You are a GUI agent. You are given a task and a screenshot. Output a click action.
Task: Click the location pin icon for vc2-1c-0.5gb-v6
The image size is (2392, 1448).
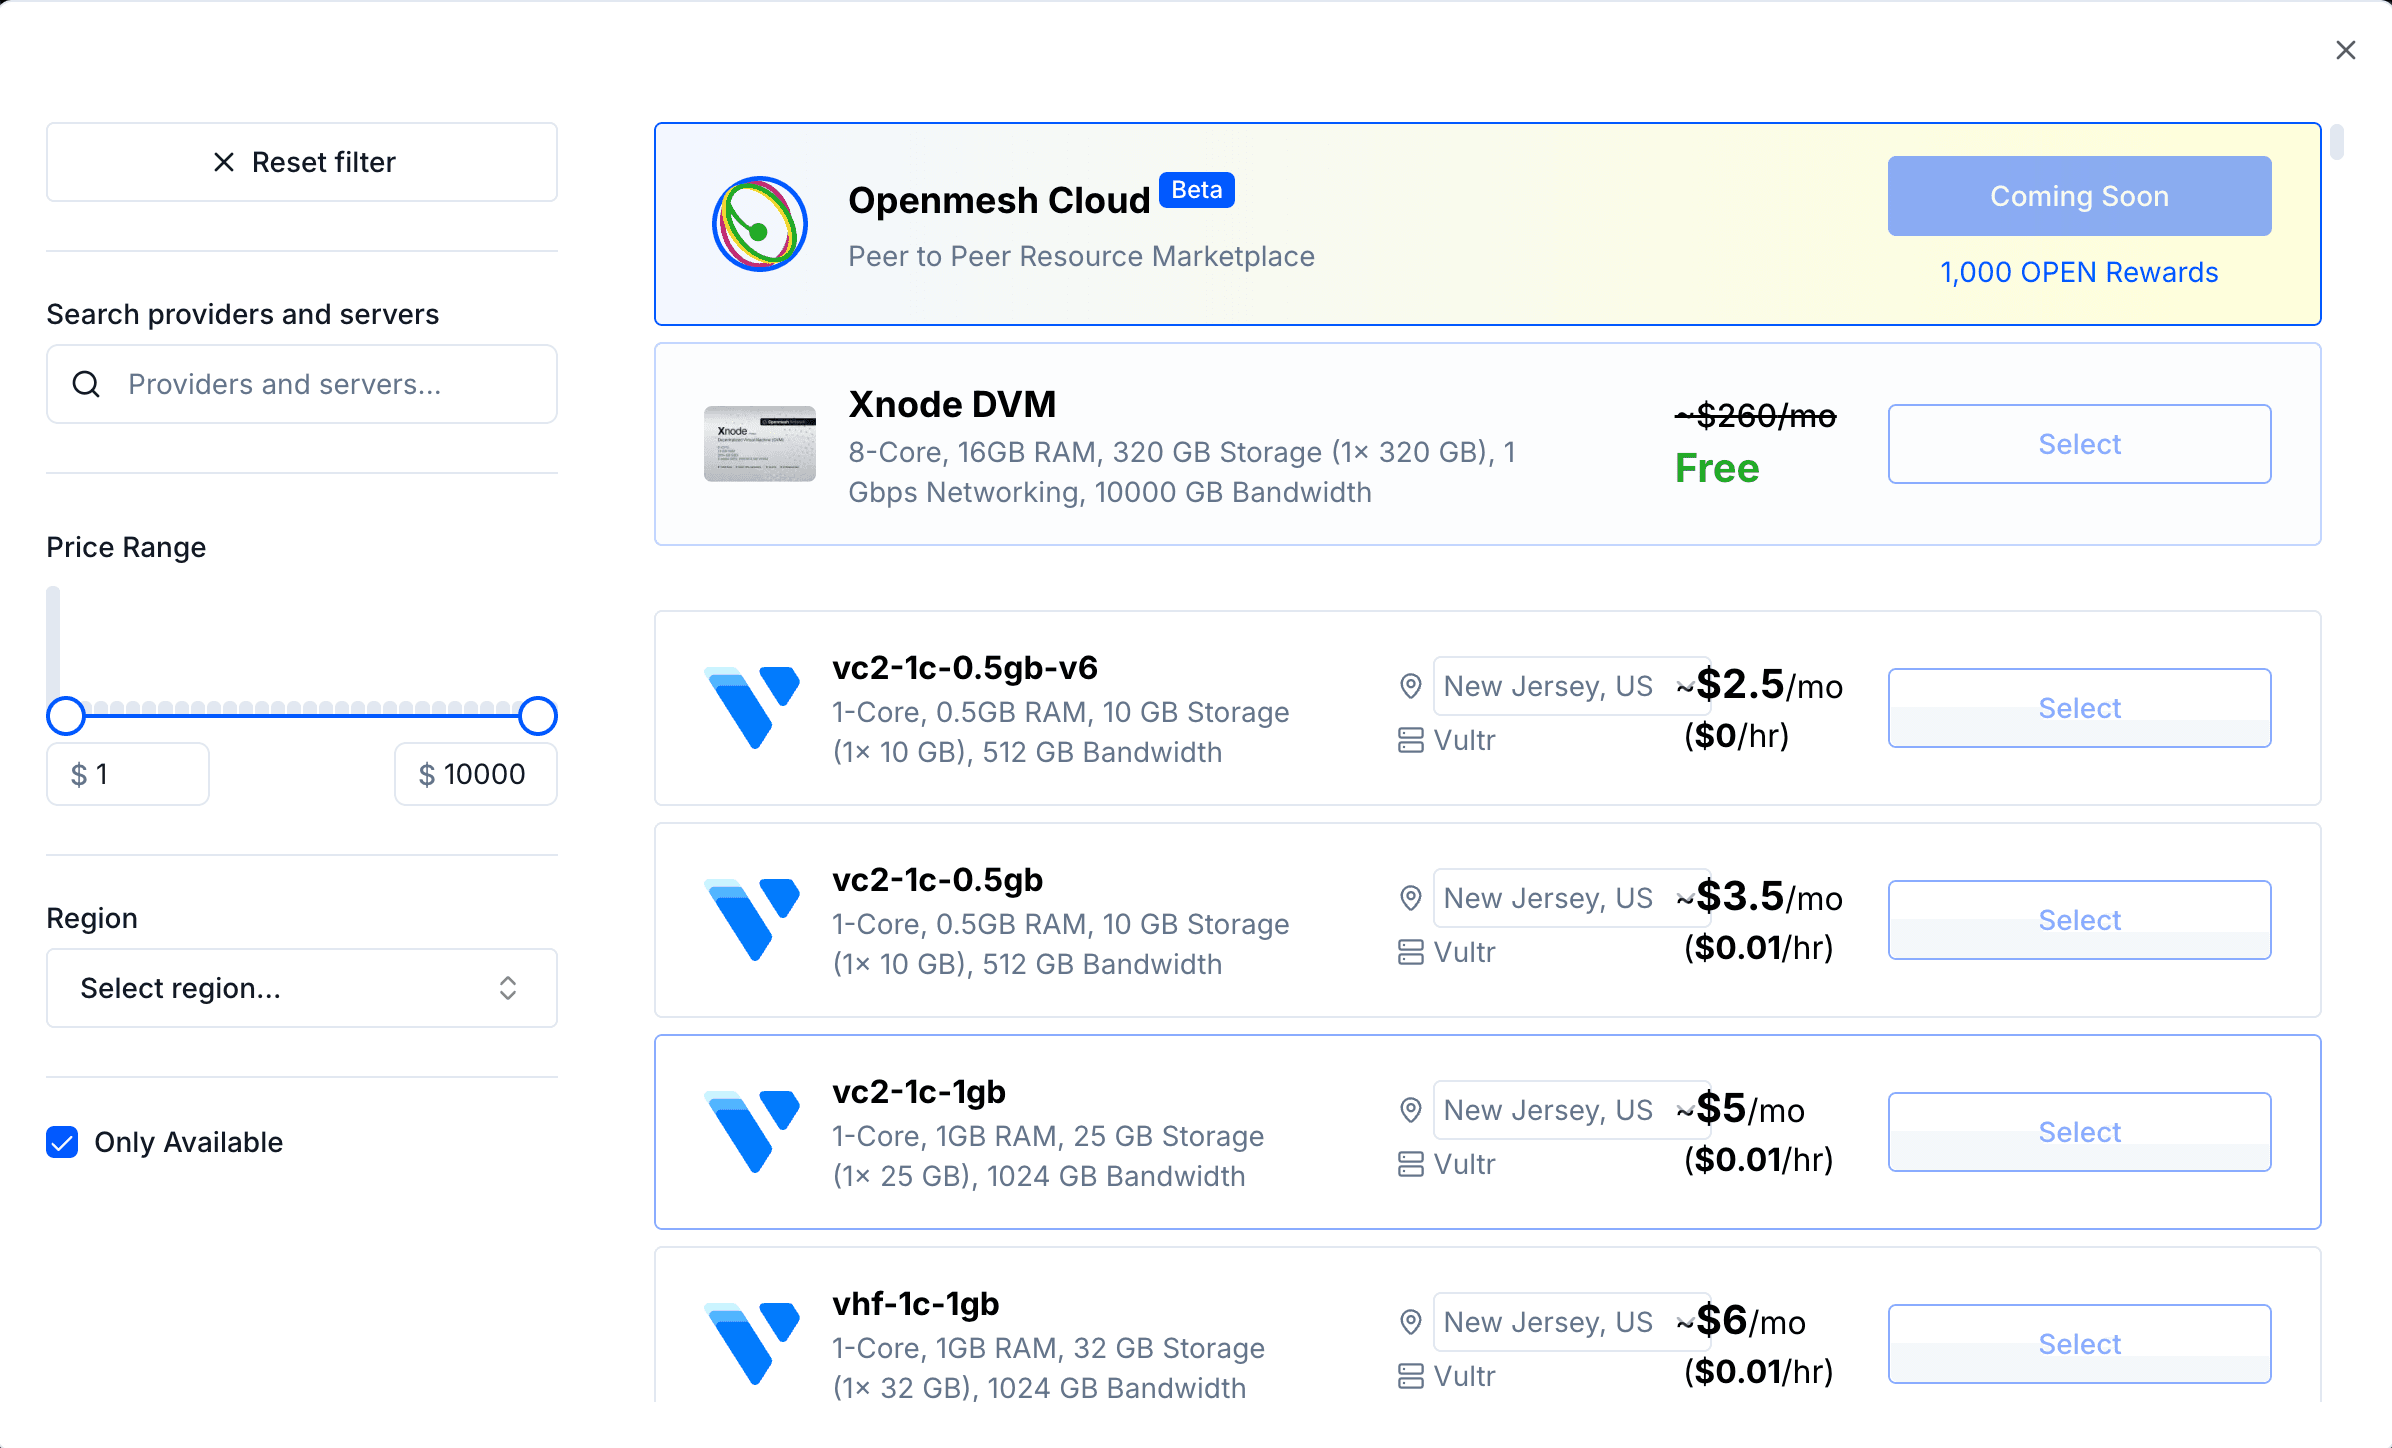[1411, 686]
